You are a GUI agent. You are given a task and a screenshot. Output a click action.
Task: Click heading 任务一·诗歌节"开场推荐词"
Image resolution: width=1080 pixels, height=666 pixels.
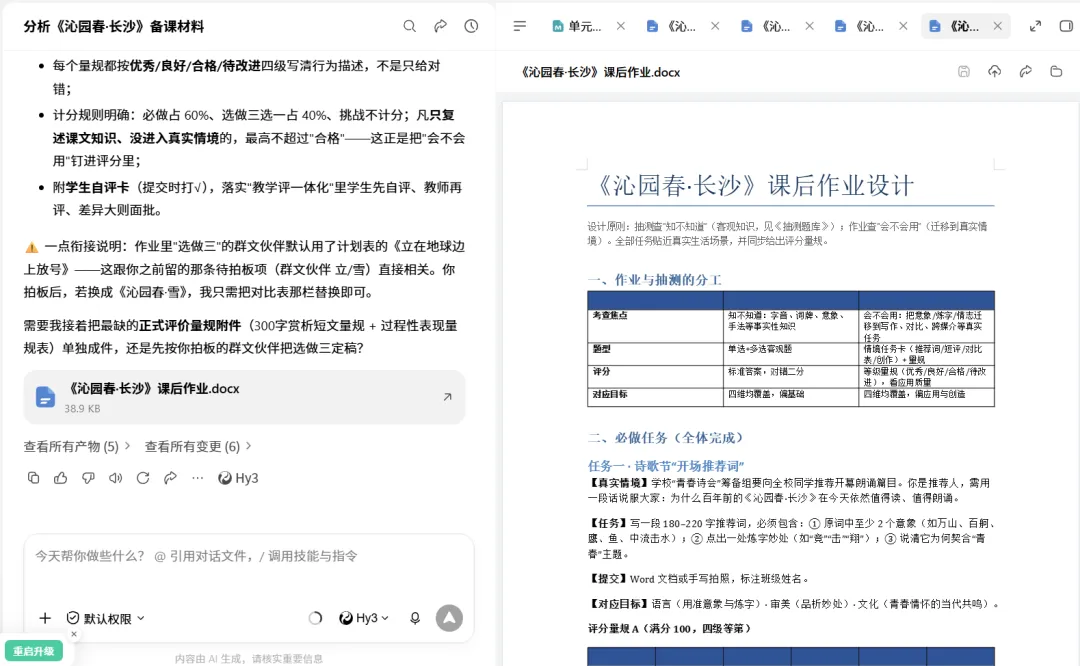tap(666, 466)
